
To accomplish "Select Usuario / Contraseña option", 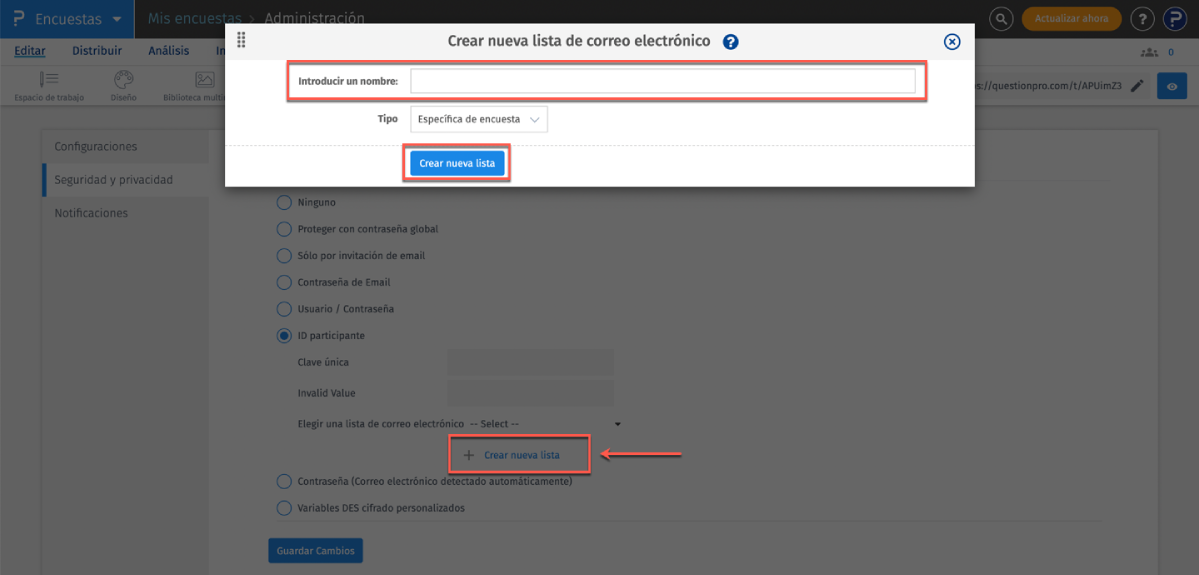I will coord(284,309).
